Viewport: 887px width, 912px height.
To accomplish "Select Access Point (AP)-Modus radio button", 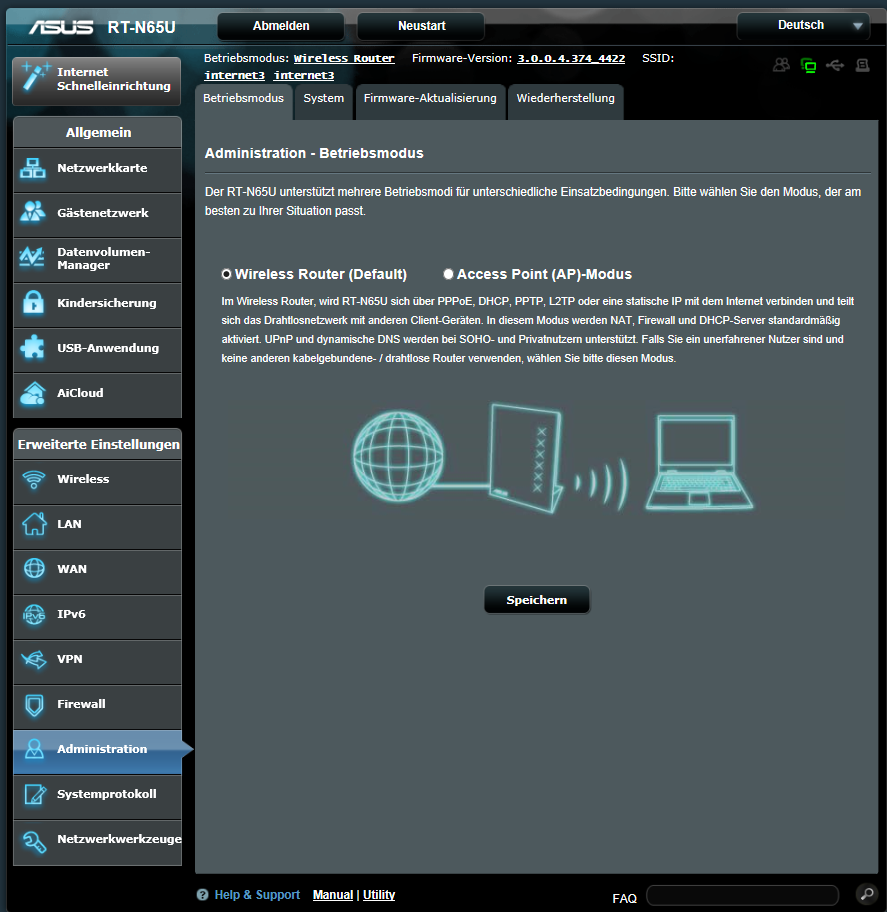I will point(448,274).
